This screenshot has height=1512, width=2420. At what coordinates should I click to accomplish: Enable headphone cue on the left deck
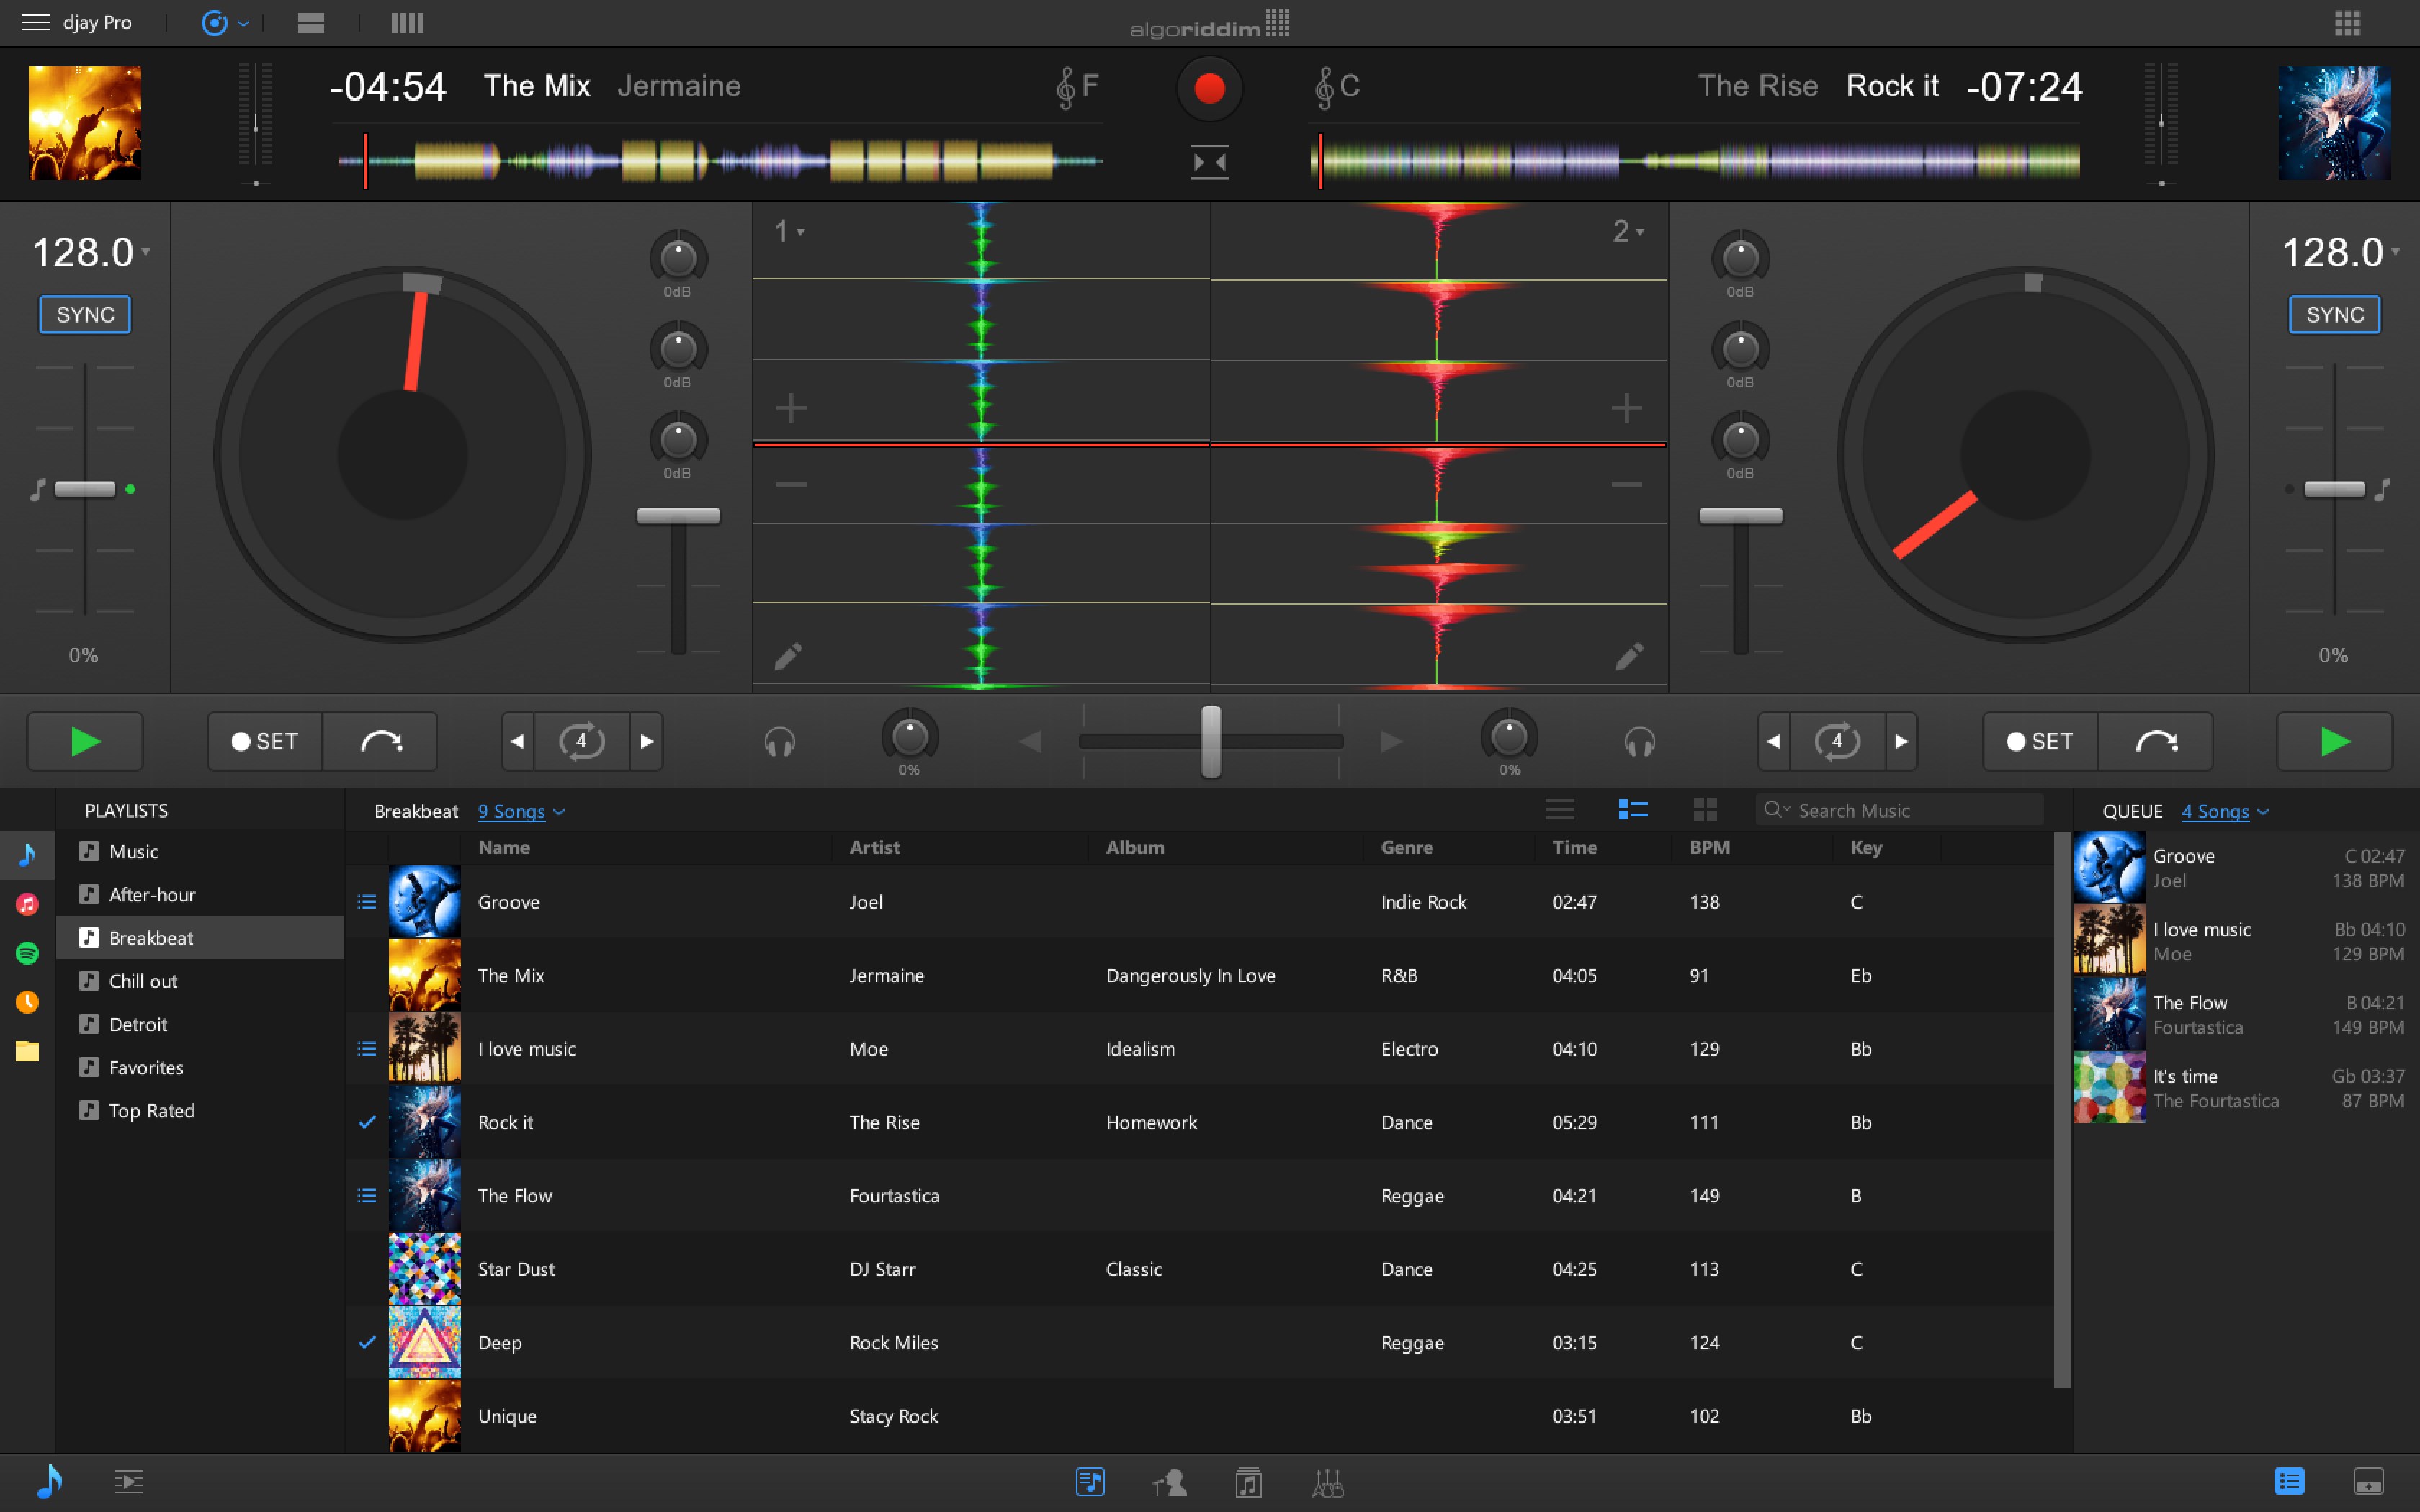(779, 741)
